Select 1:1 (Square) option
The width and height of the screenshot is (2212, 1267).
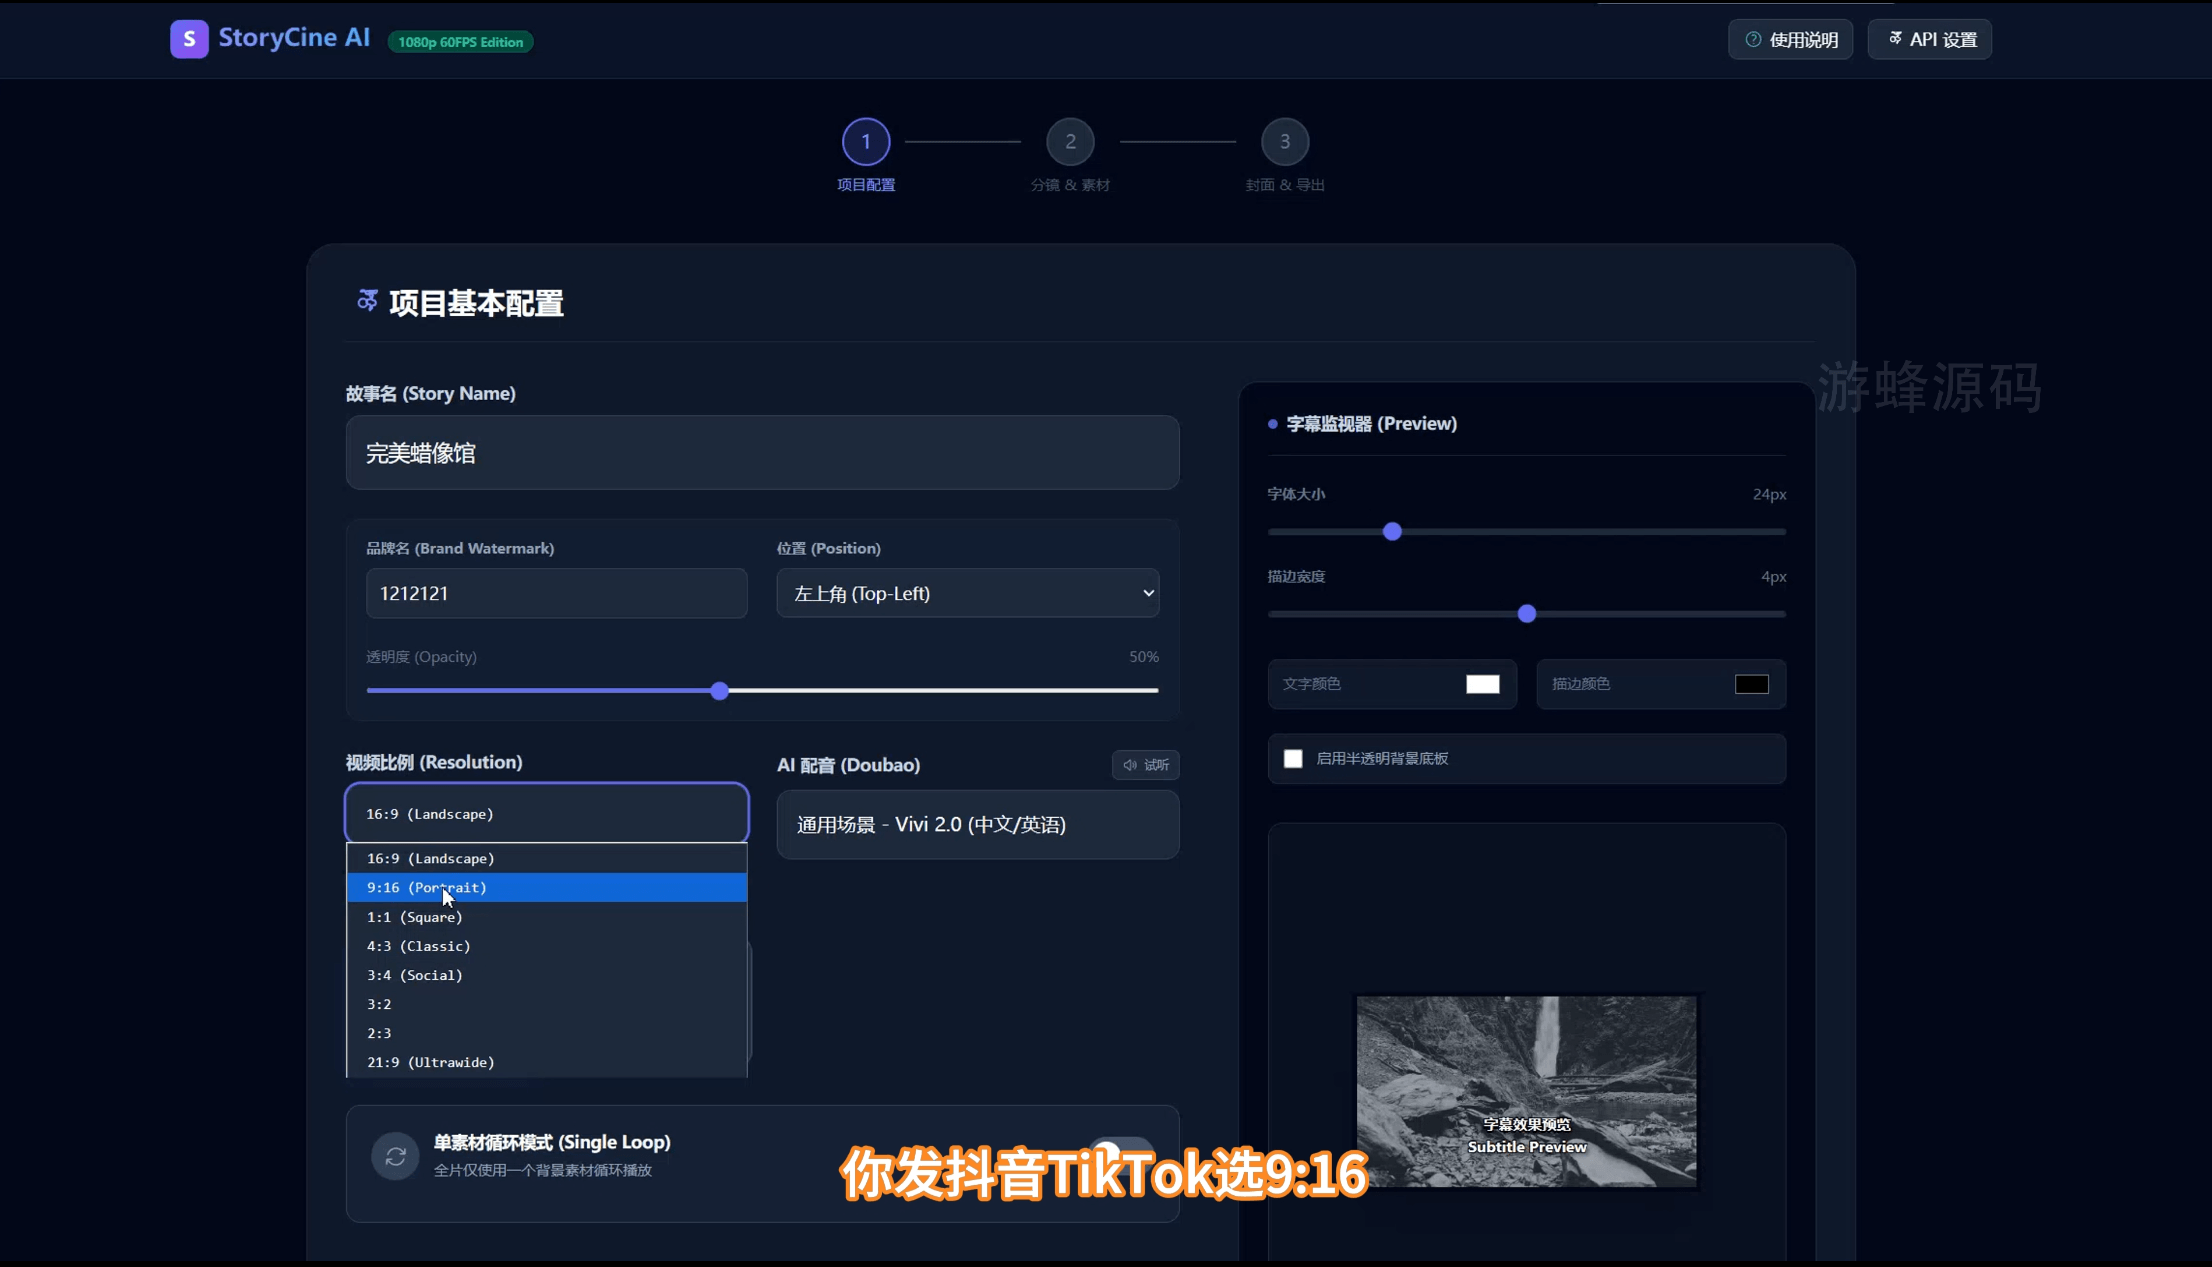click(547, 917)
